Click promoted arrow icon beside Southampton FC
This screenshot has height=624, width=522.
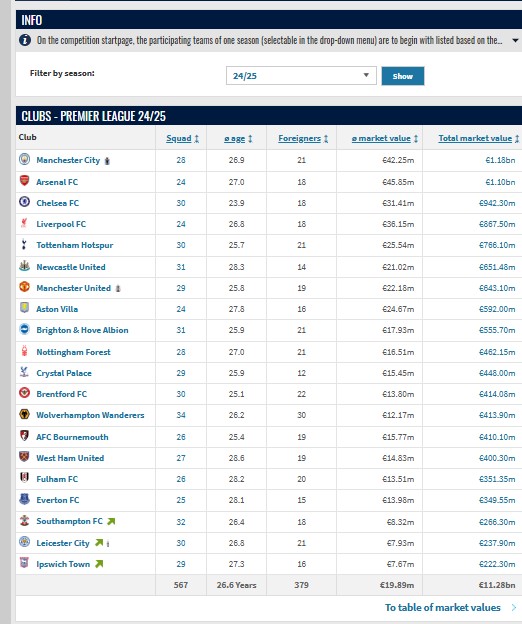tap(111, 521)
